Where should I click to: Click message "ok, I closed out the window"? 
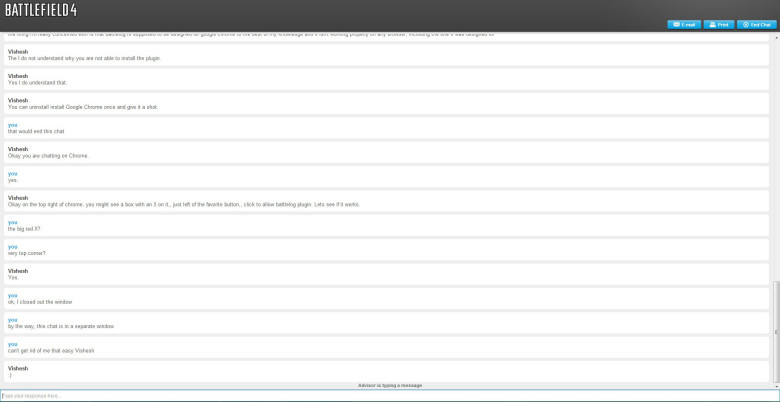point(387,299)
